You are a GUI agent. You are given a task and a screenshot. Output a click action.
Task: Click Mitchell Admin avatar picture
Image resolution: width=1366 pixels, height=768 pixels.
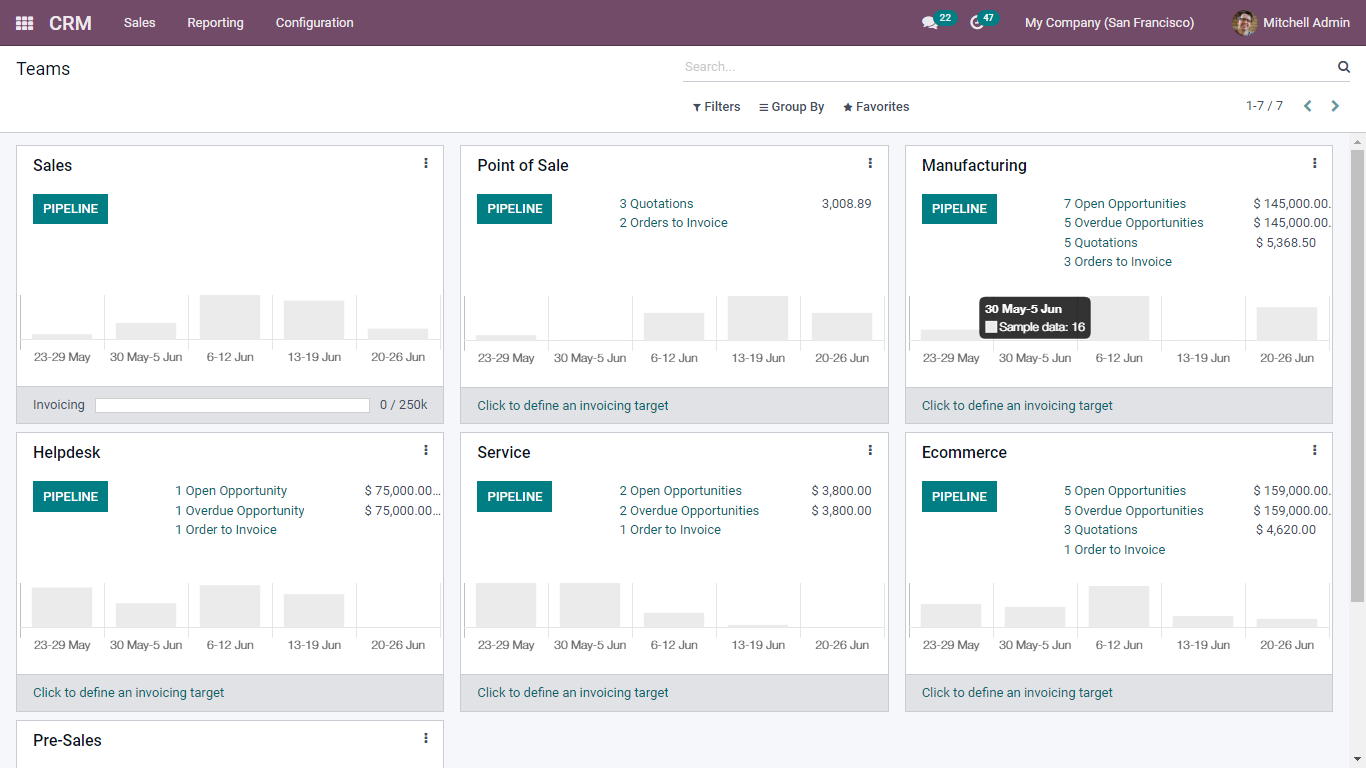tap(1244, 23)
